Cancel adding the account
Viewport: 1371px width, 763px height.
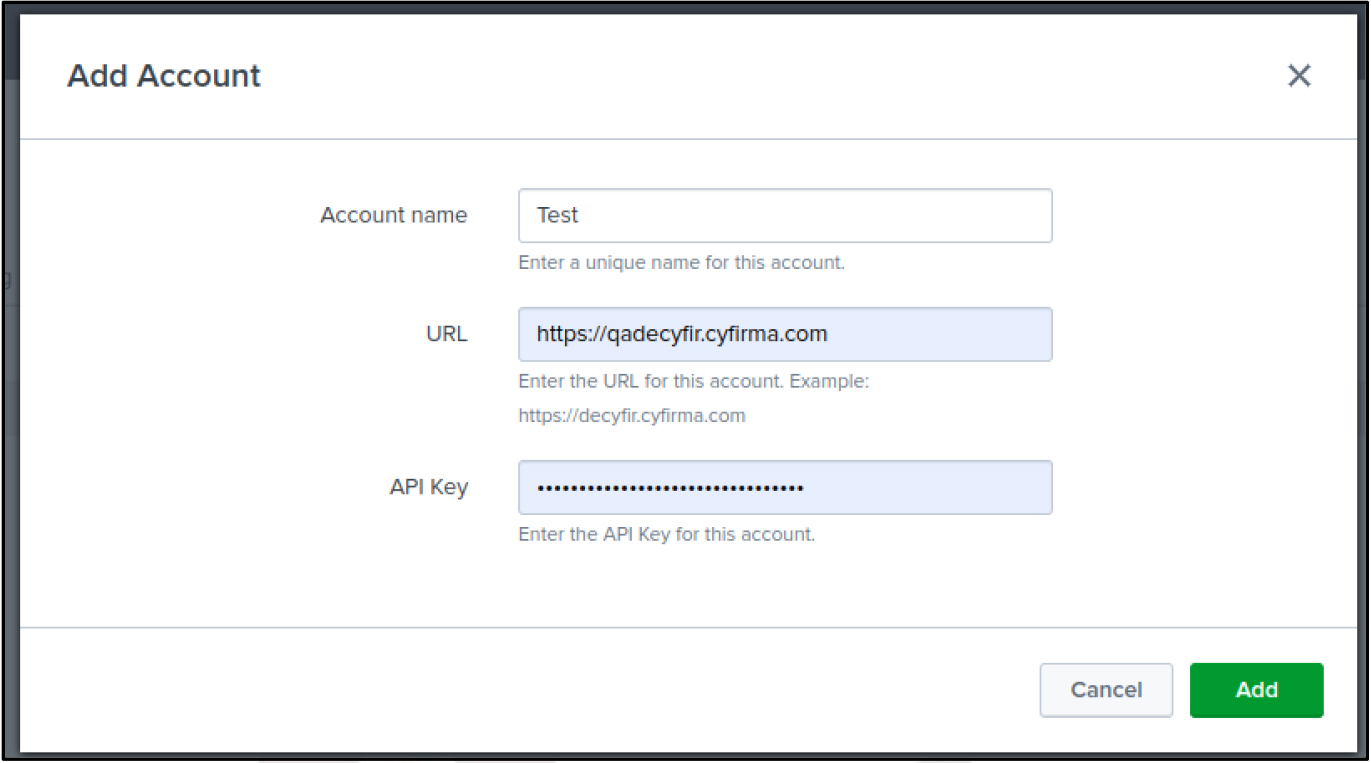(x=1106, y=690)
